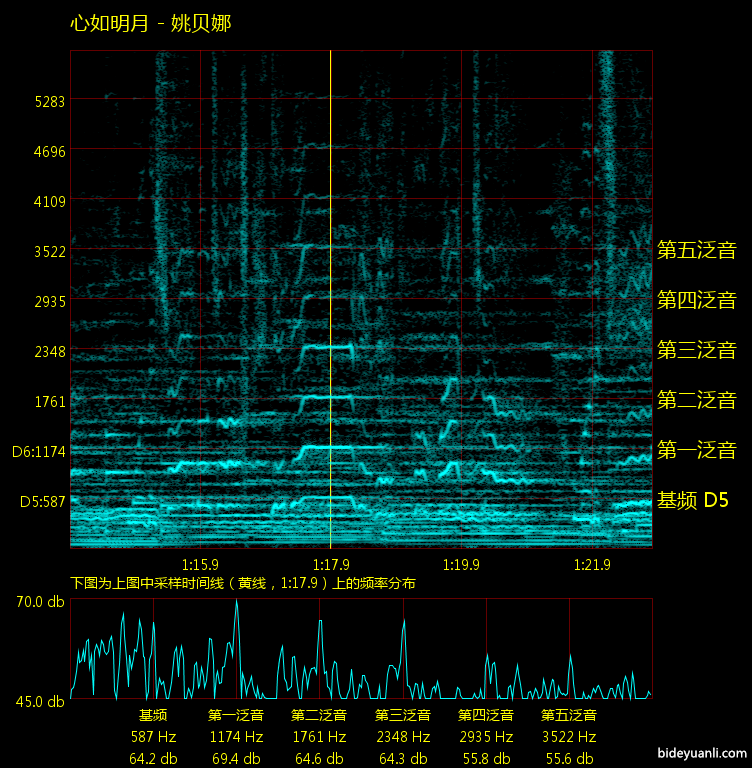Select the 1174 Hz value below the chart
This screenshot has width=752, height=768.
point(236,737)
